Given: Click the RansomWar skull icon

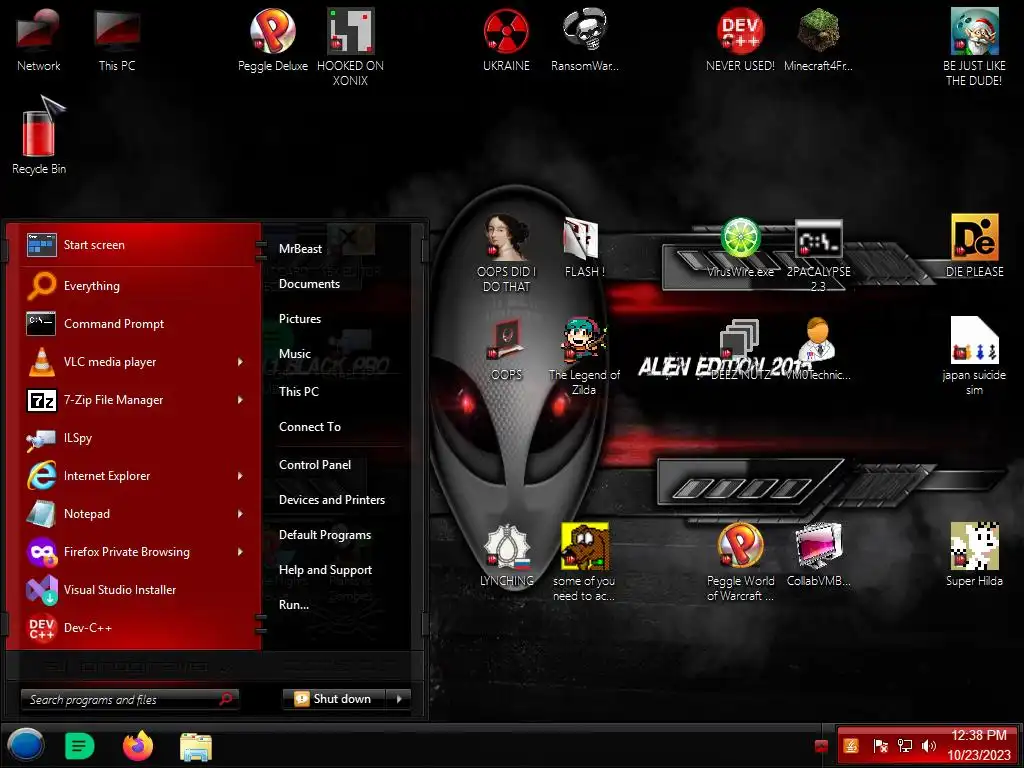Looking at the screenshot, I should (x=584, y=40).
